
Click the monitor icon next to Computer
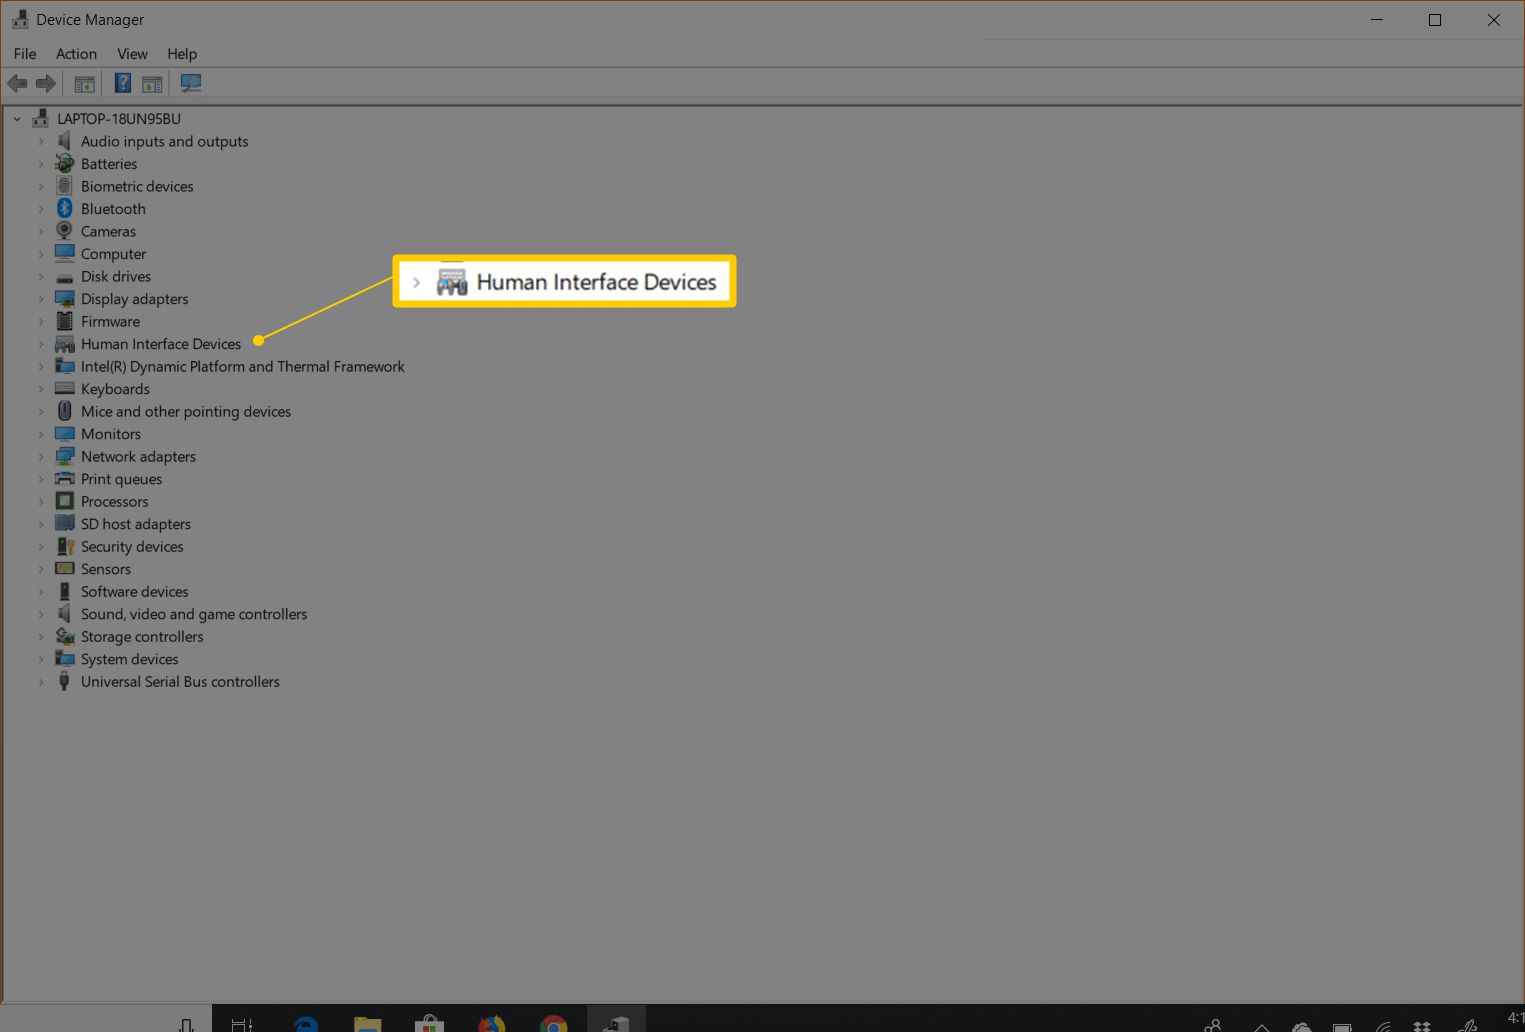[x=64, y=253]
